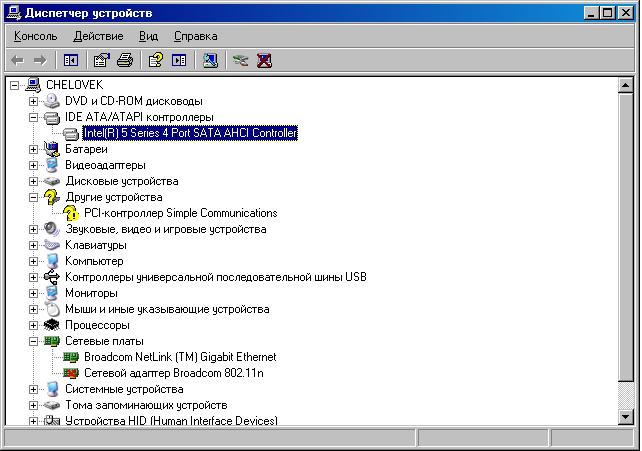Image resolution: width=642 pixels, height=451 pixels.
Task: Select the Мониторы label
Action: [x=91, y=293]
